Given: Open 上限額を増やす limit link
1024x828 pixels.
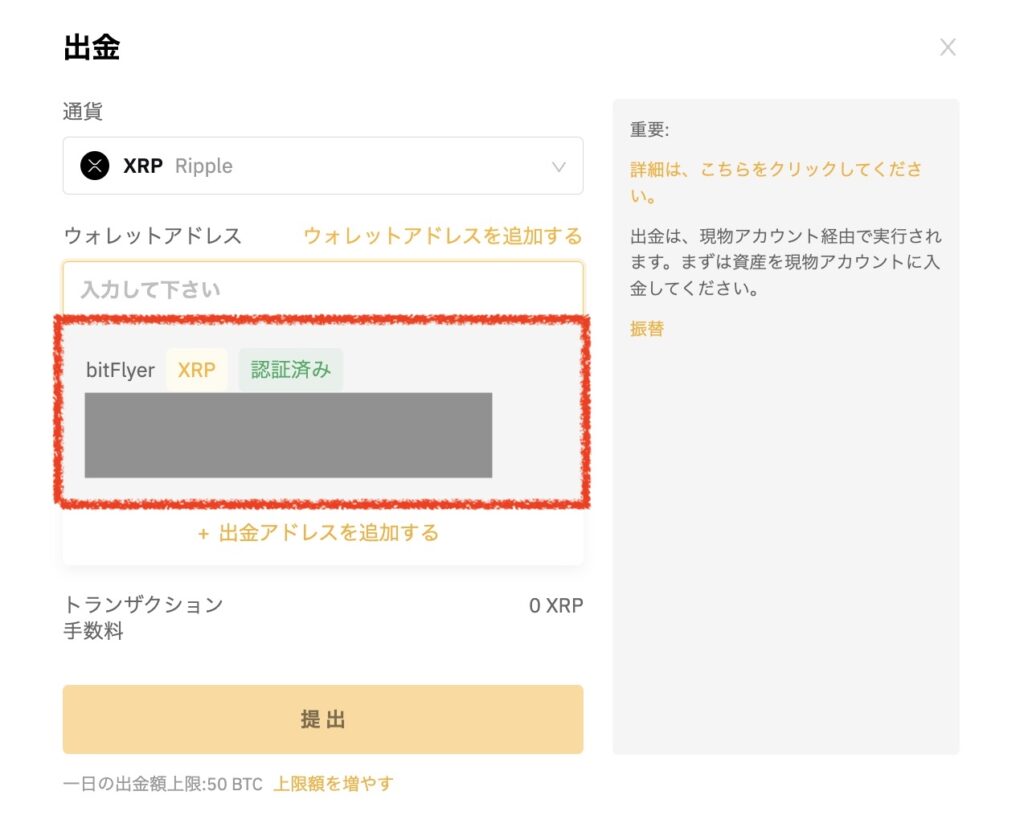Looking at the screenshot, I should click(x=333, y=784).
